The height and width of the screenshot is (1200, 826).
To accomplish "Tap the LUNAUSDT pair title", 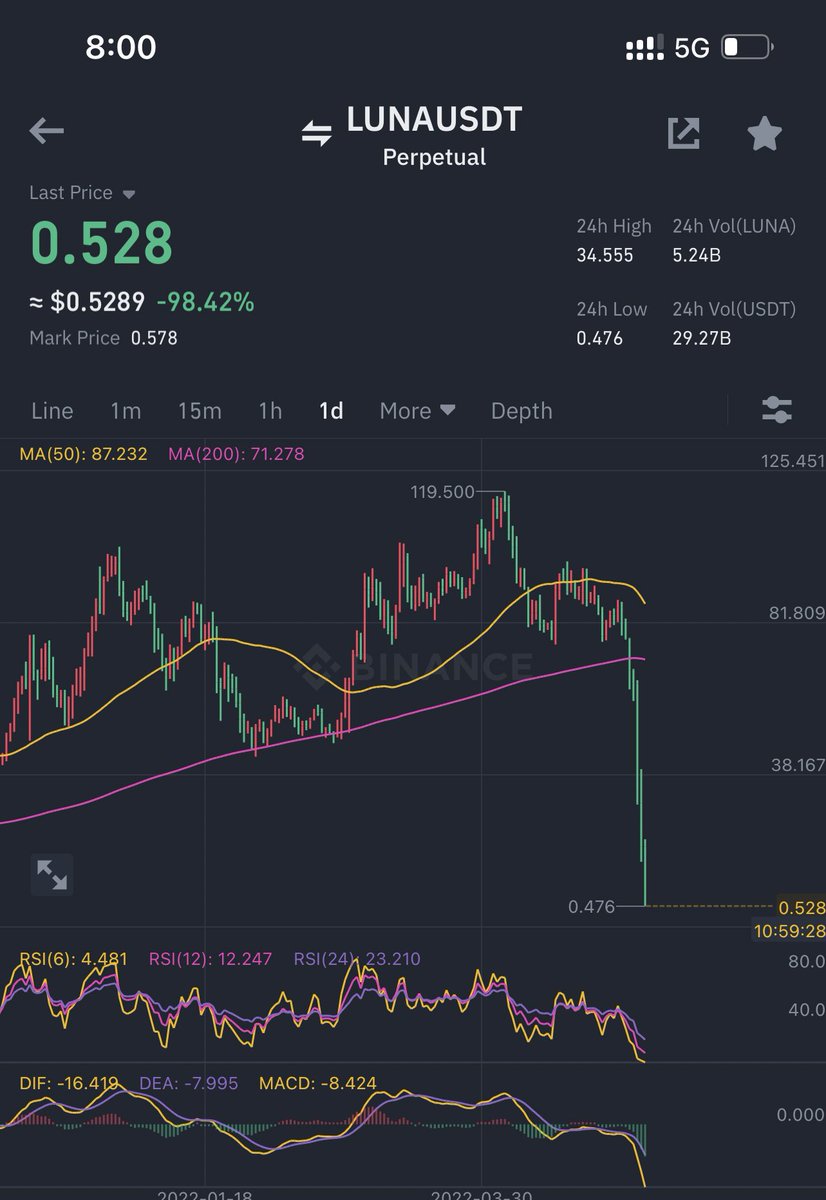I will [x=434, y=120].
